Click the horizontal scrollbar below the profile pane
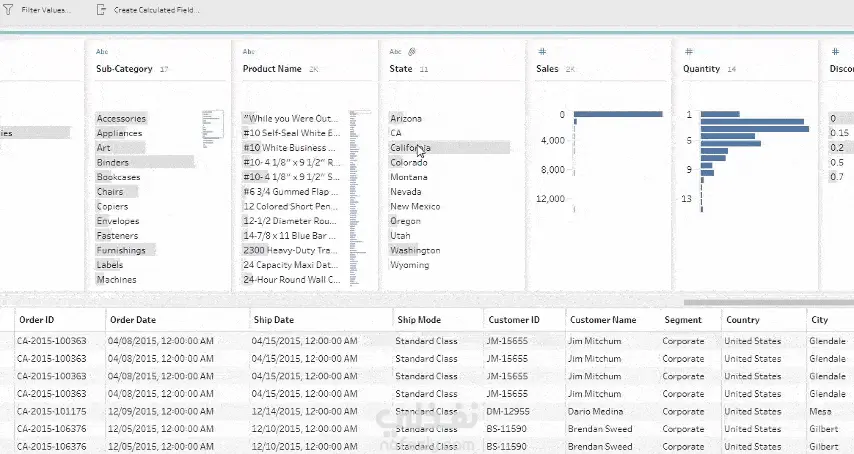The width and height of the screenshot is (854, 454). (x=768, y=302)
